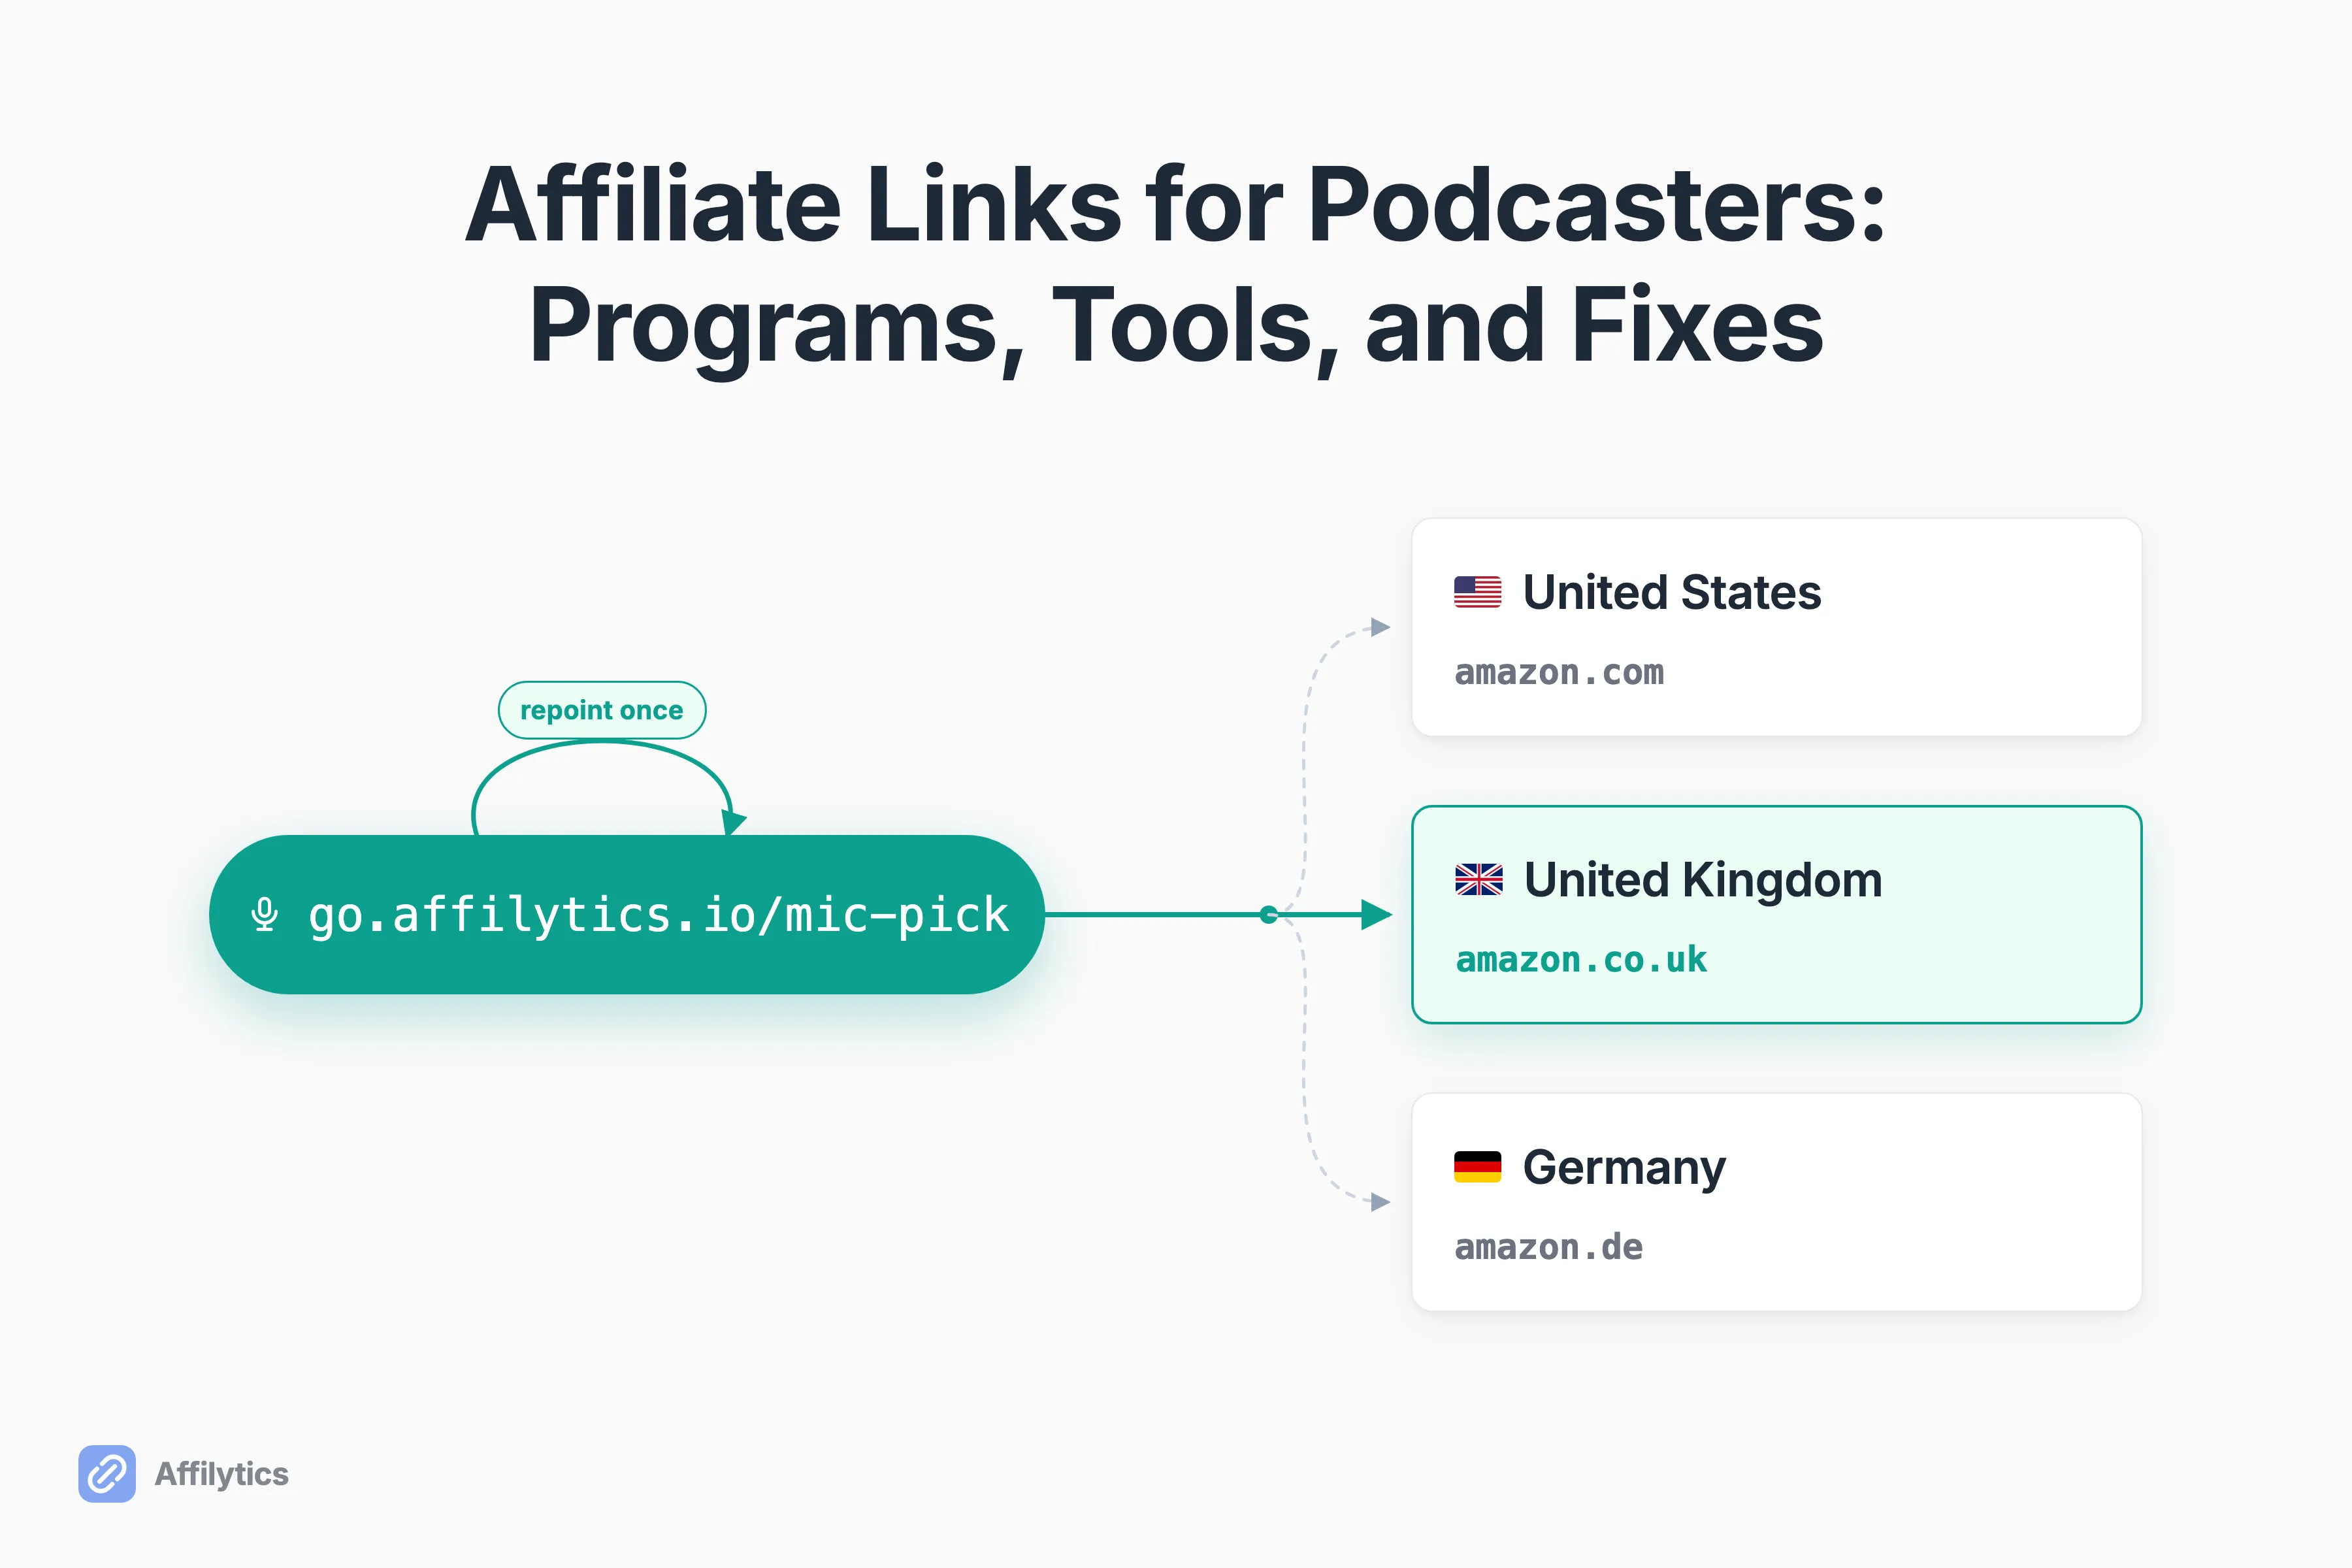
Task: Click the Germany flag icon
Action: 1477,1166
